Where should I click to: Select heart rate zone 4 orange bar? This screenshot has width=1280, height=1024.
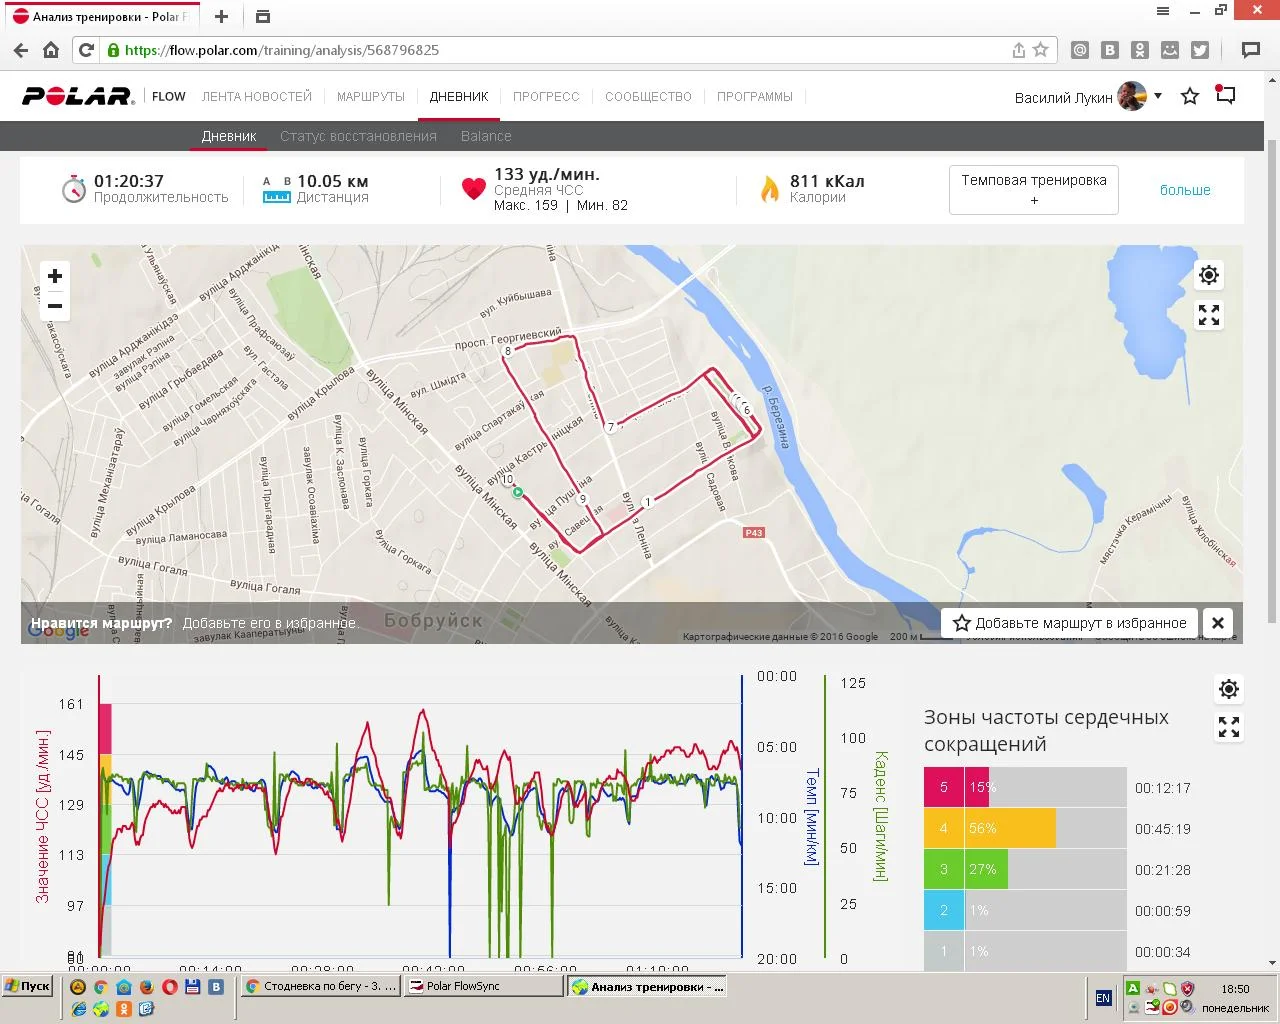point(1010,828)
